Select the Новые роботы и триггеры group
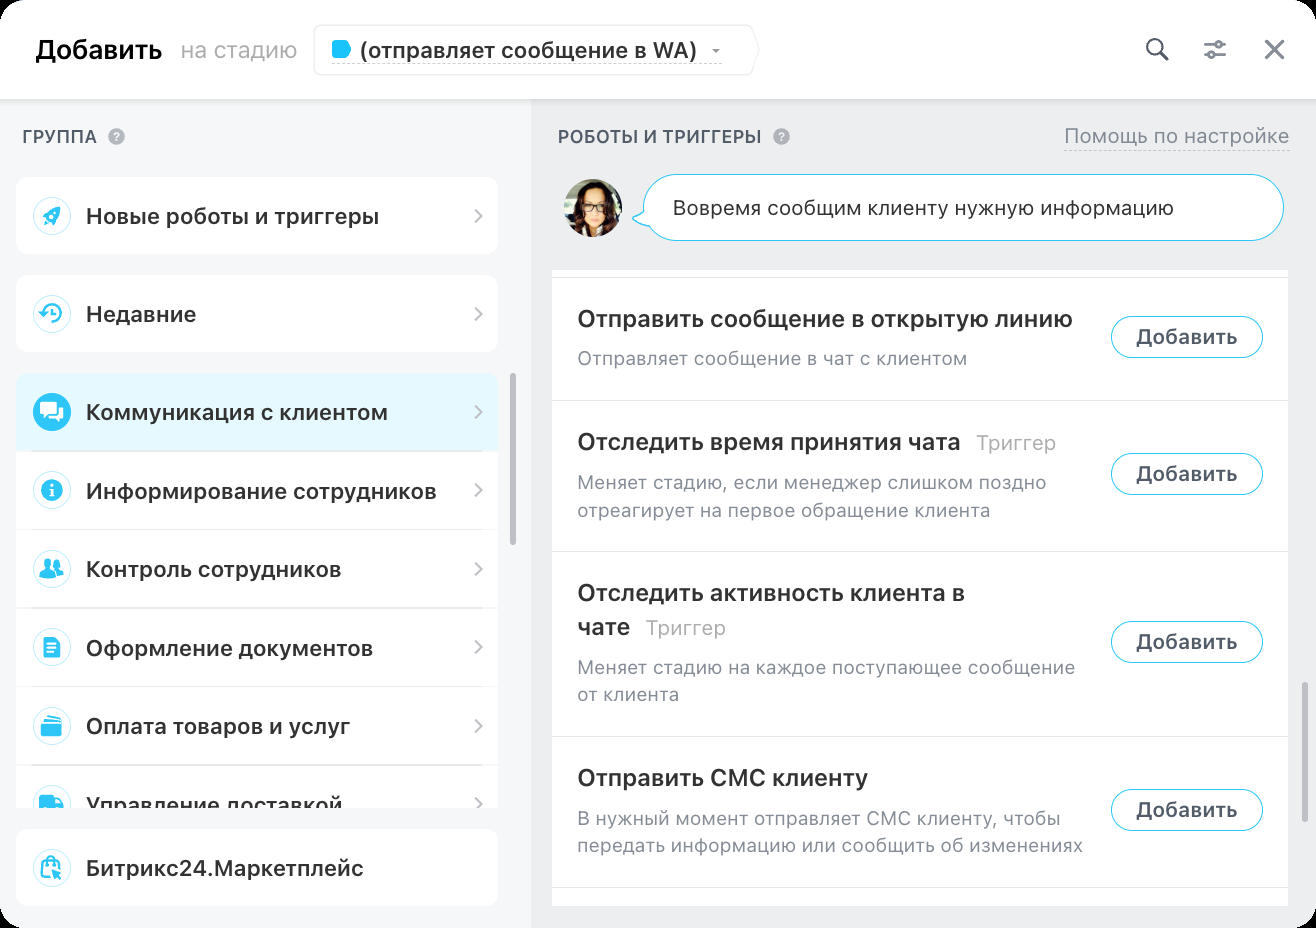 pos(257,216)
